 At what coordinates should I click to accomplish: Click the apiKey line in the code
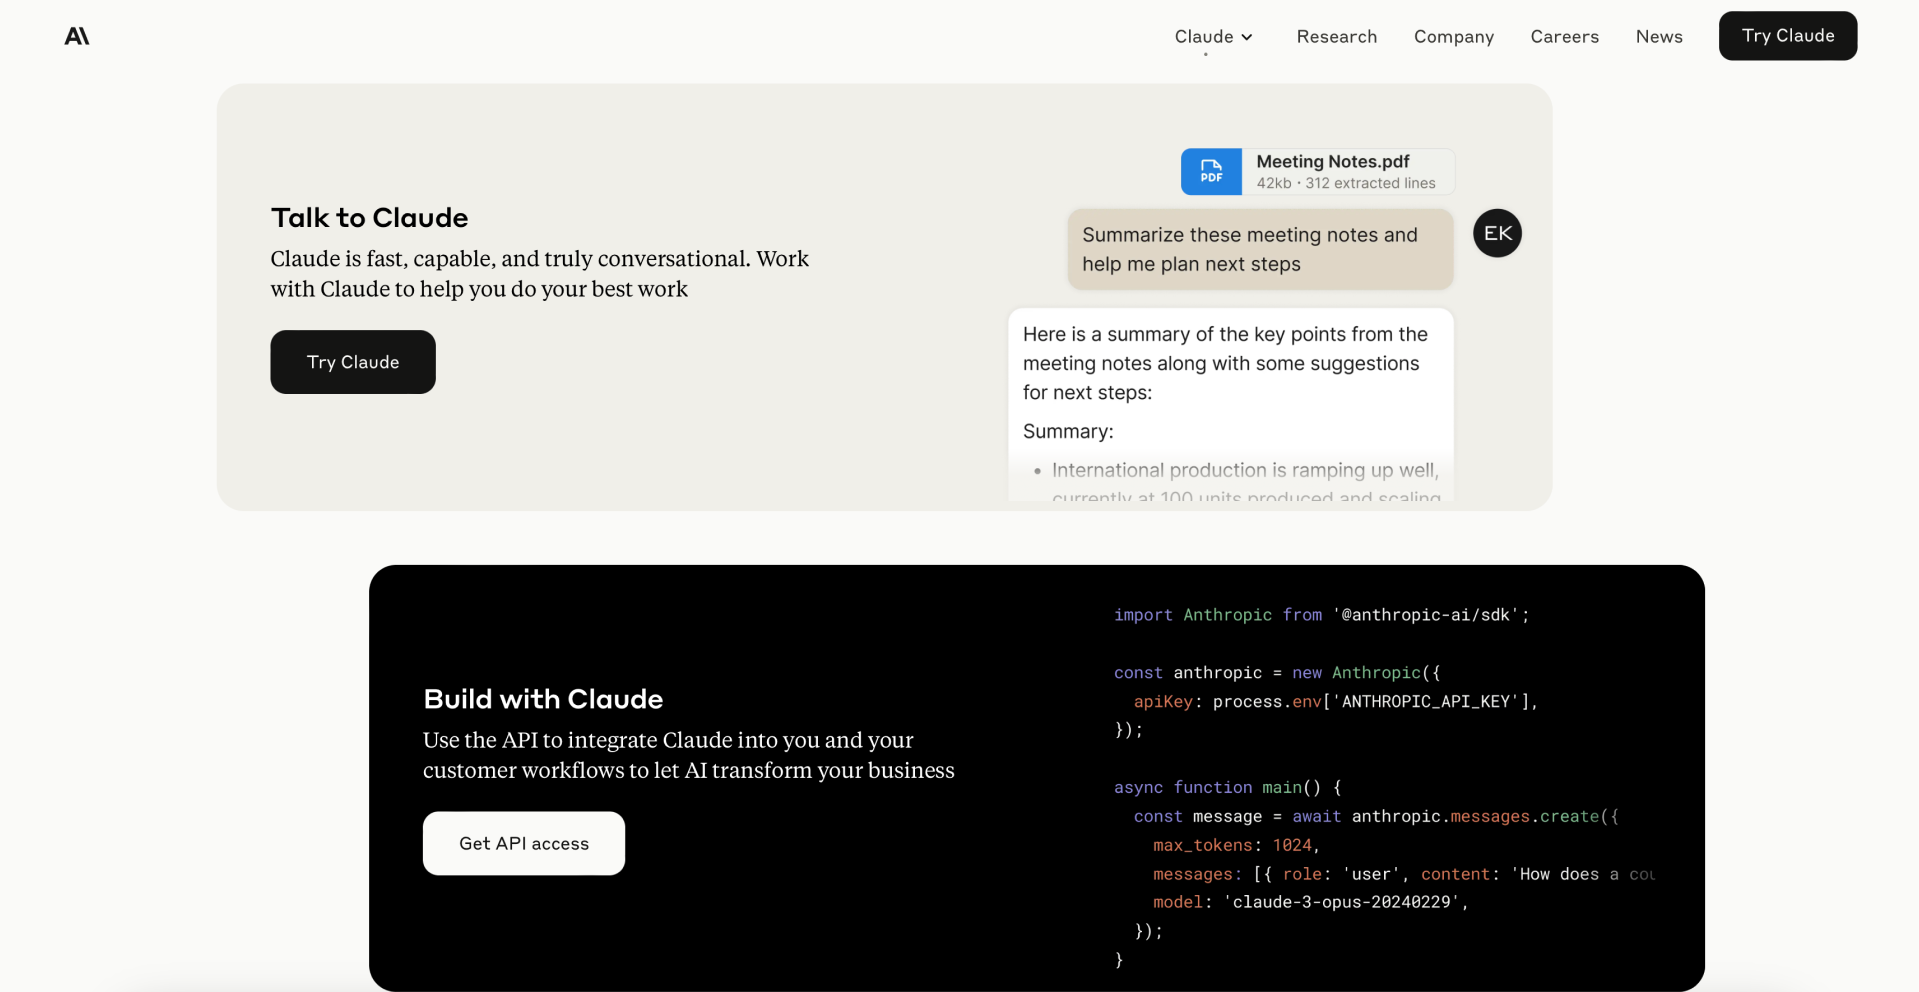point(1335,701)
